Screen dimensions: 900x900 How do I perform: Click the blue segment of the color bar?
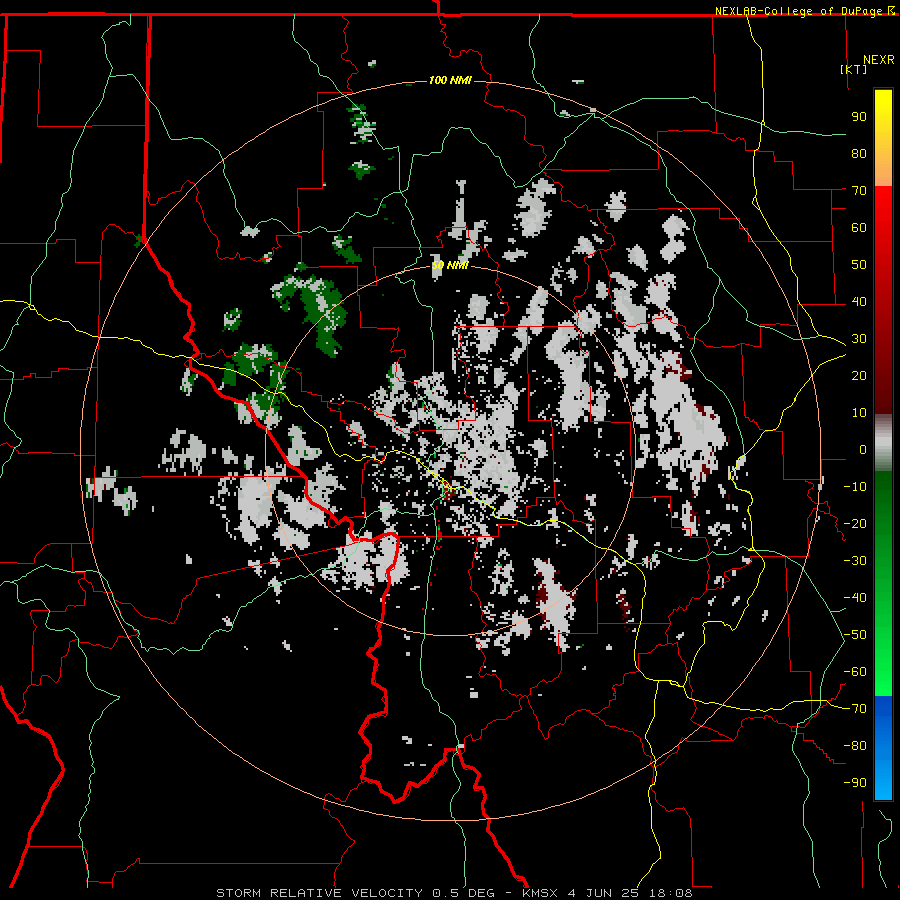pos(883,747)
